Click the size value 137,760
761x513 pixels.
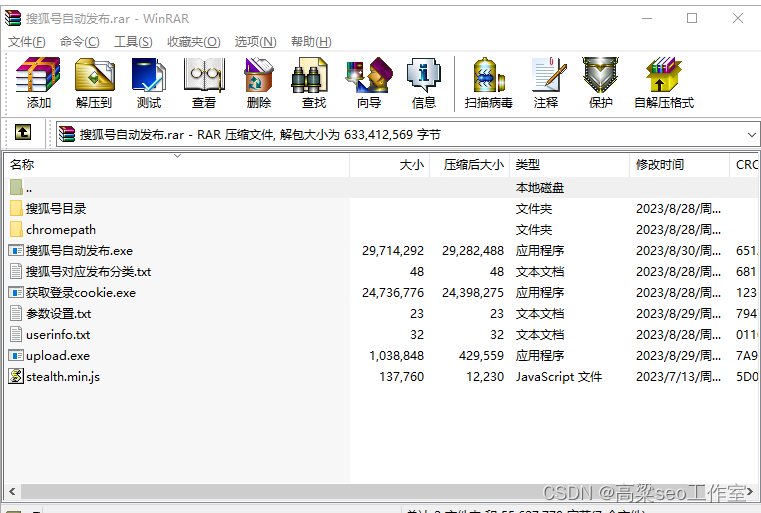401,377
